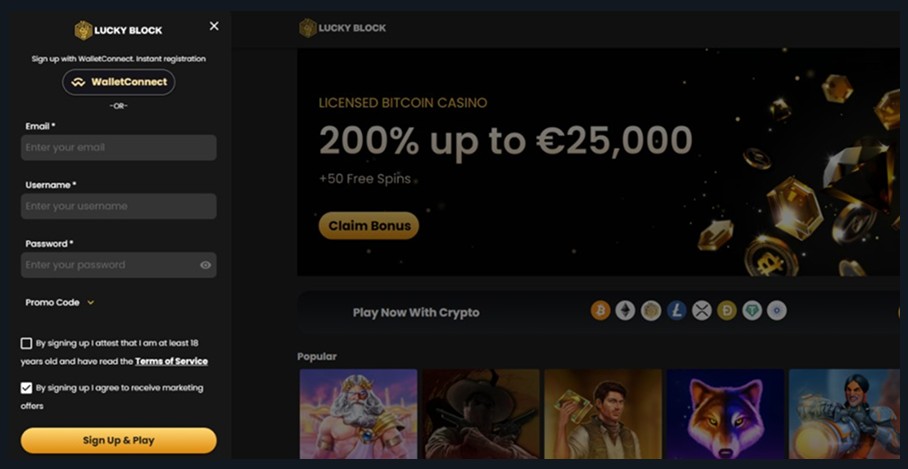This screenshot has width=908, height=469.
Task: Select the XRP coin icon
Action: coord(701,311)
